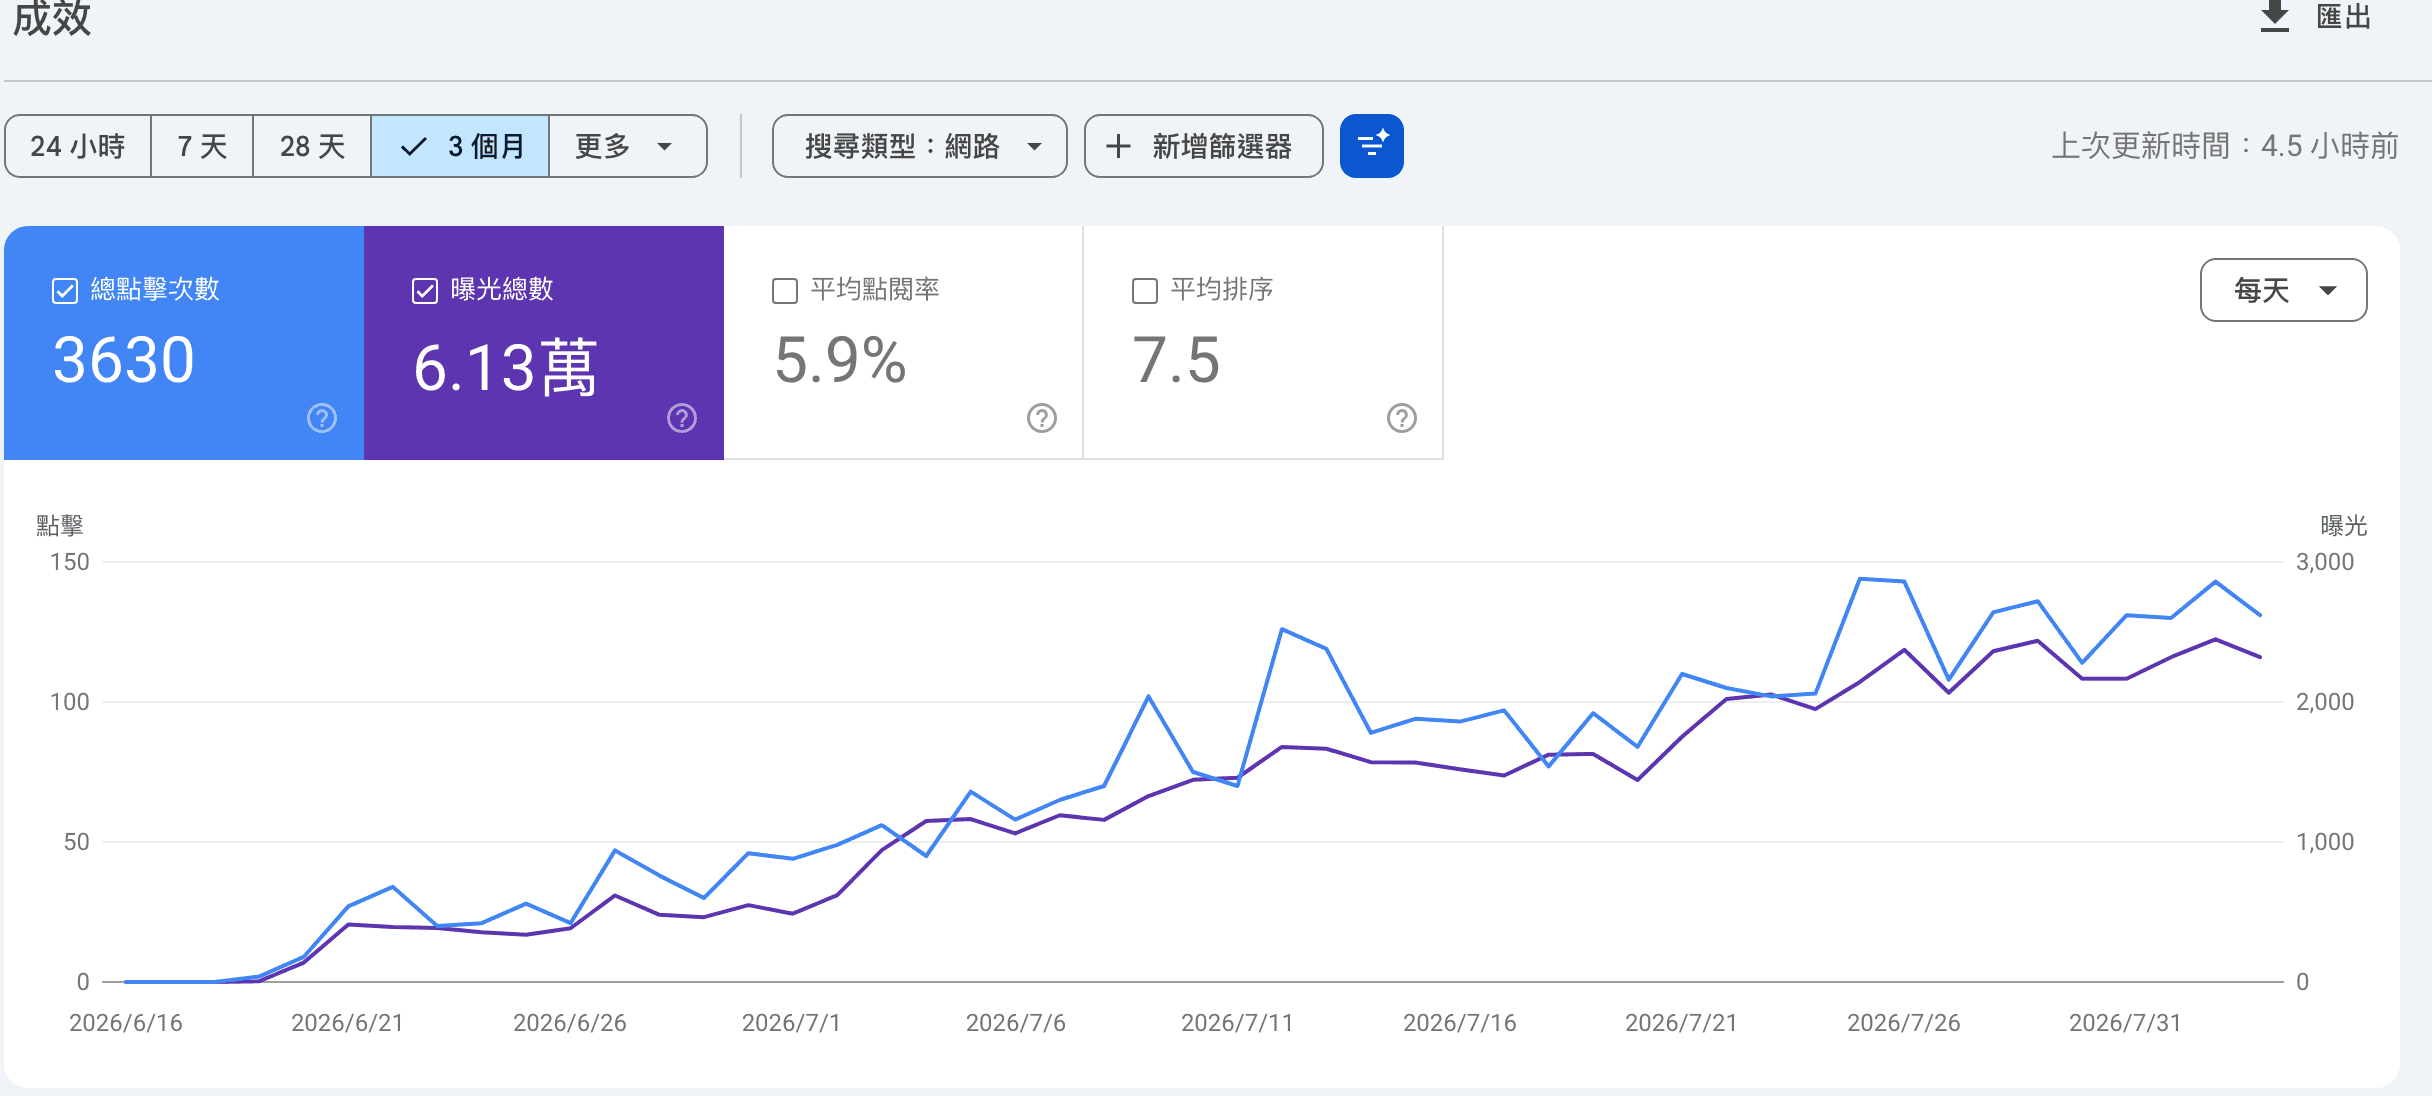Click the 3,000 right axis label

pos(2325,562)
